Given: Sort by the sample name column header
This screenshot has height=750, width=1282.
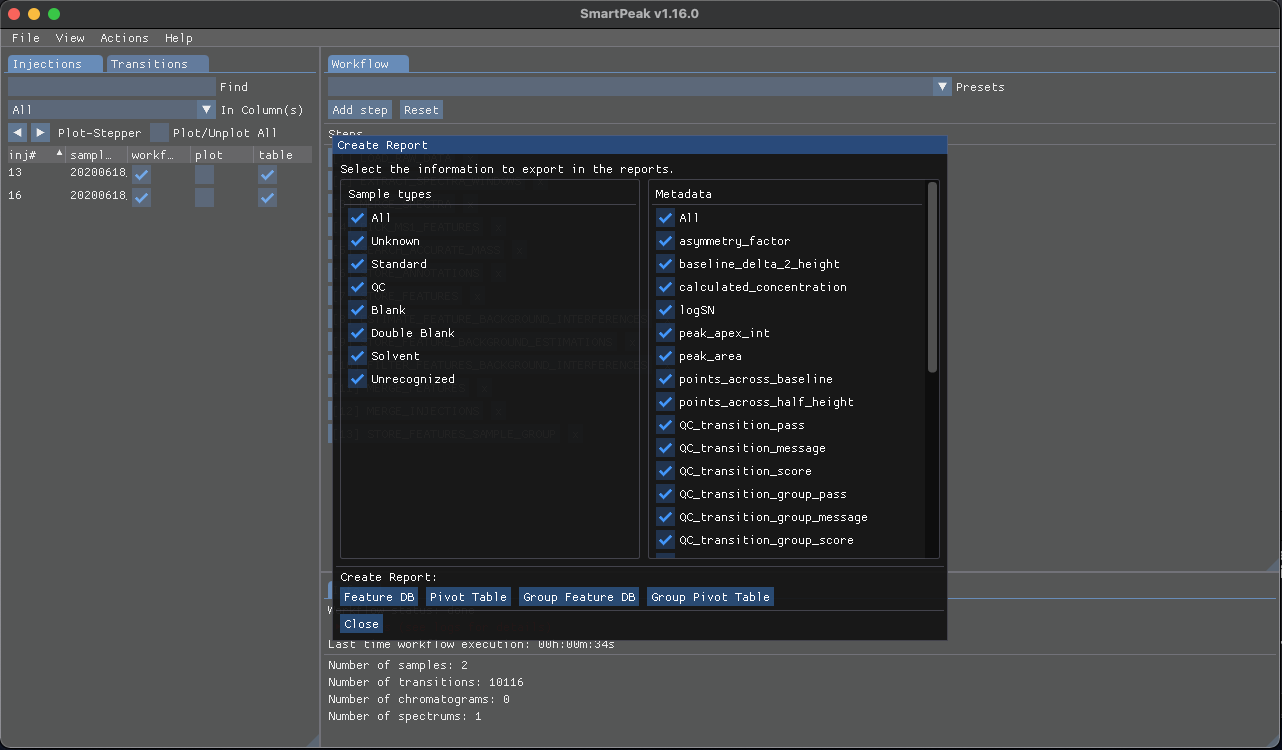Looking at the screenshot, I should tap(97, 155).
